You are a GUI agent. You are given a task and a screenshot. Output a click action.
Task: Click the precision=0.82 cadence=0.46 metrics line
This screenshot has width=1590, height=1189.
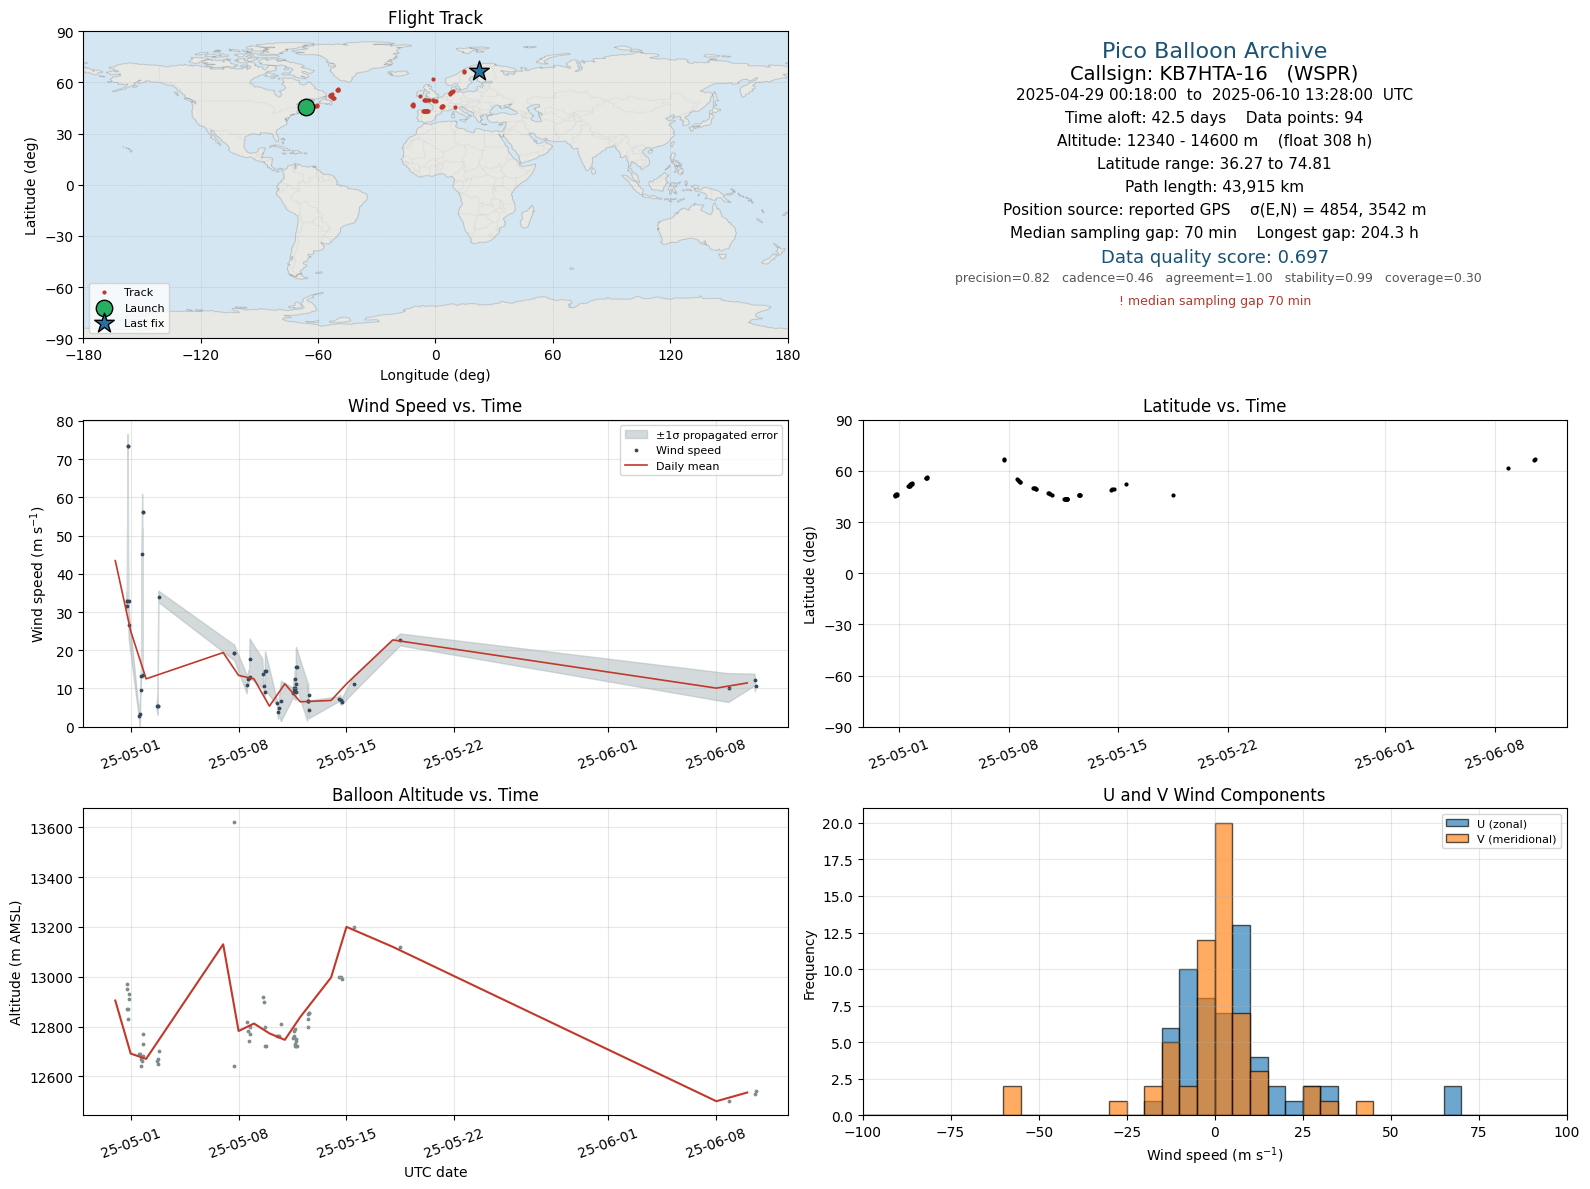(1218, 278)
